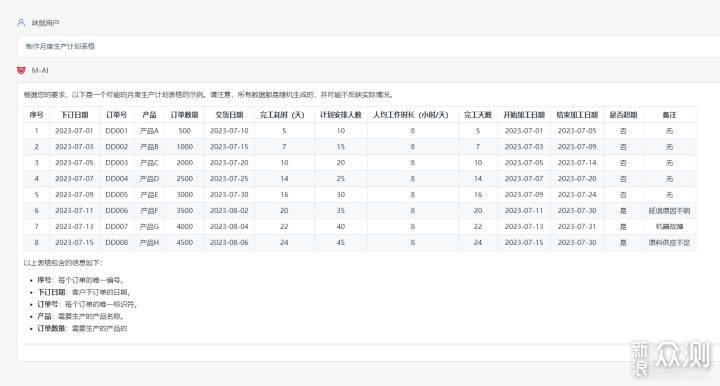Click order quantity 2500
Image resolution: width=720 pixels, height=386 pixels.
(185, 179)
